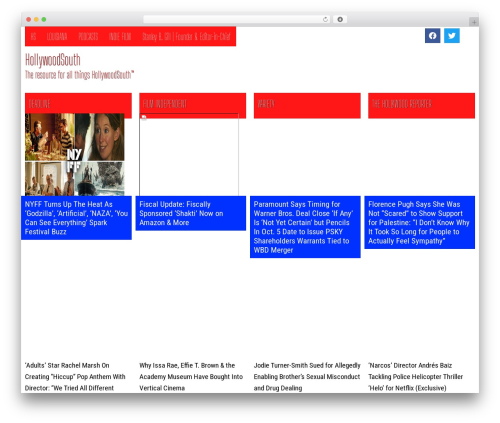Viewport: 500px width, 423px height.
Task: Click the yellow minimize window button
Action: 36,19
